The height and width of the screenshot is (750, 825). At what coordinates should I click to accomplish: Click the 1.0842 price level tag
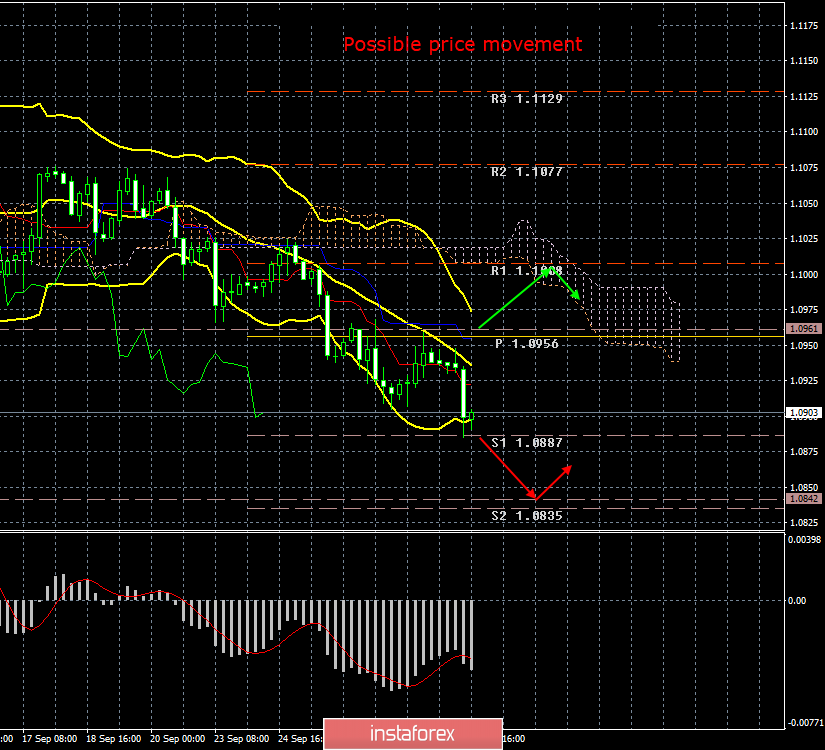coord(803,499)
